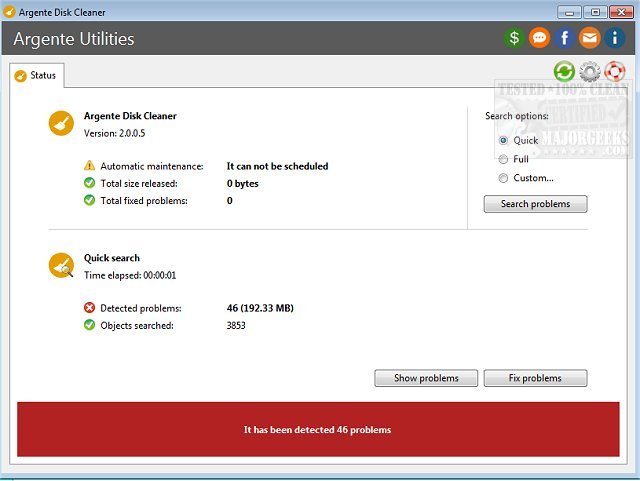Image resolution: width=640 pixels, height=481 pixels.
Task: Click the green check beside Objects searched
Action: (x=89, y=325)
